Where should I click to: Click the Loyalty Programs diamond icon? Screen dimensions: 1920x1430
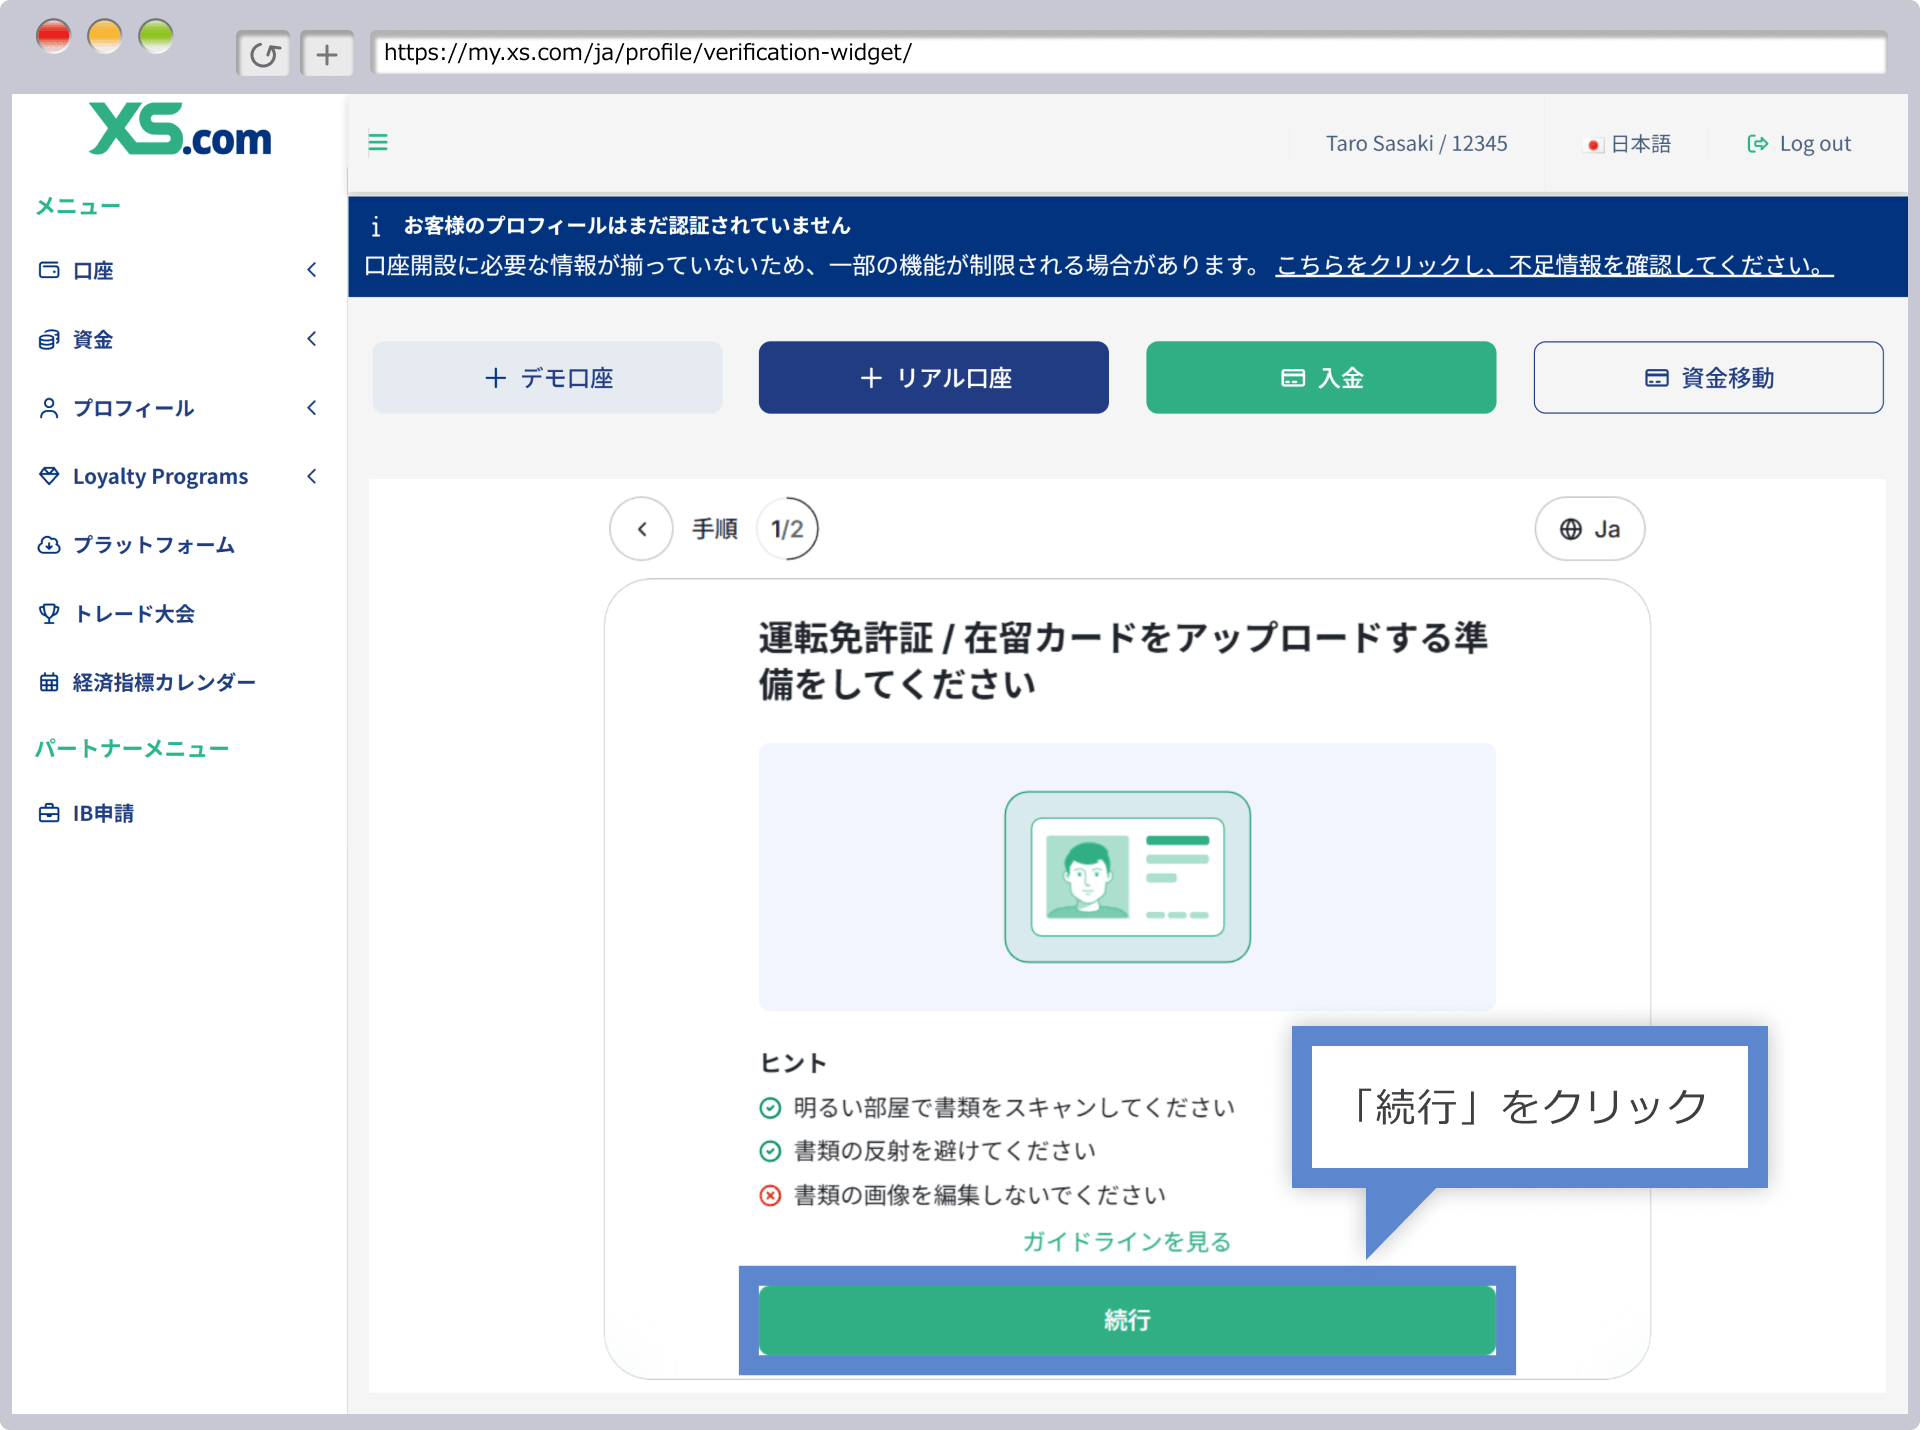[49, 476]
